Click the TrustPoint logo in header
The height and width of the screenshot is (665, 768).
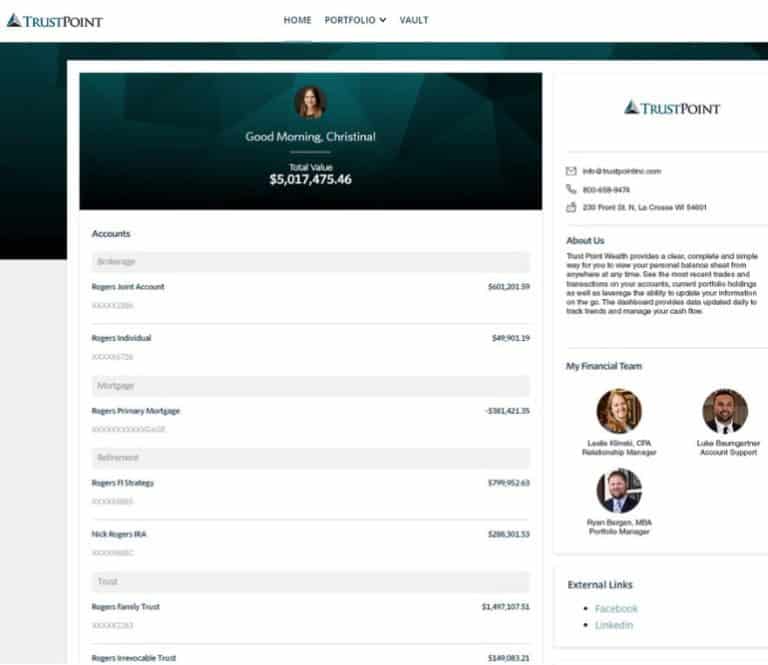(54, 21)
